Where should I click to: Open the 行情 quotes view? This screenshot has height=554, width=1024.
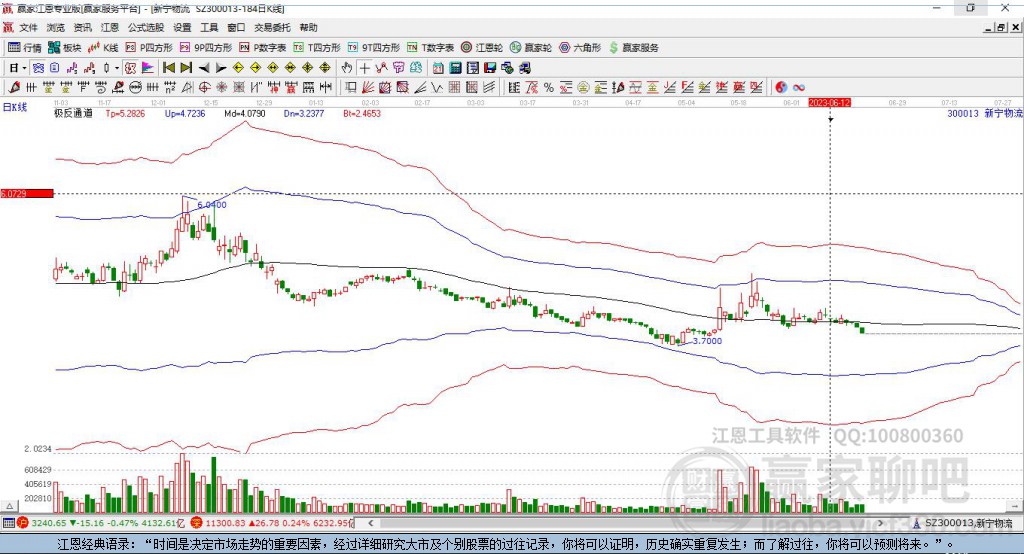[x=25, y=48]
